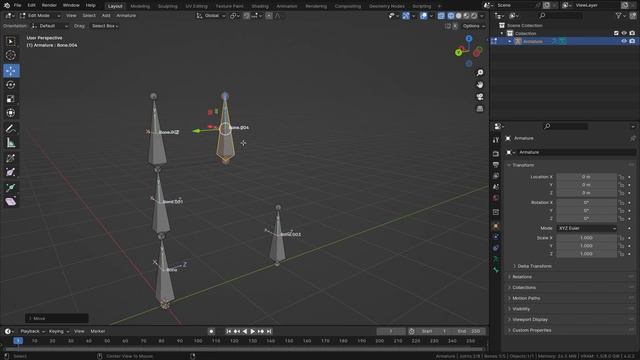Switch to Rendered viewport shading
640x360 pixels.
474,16
